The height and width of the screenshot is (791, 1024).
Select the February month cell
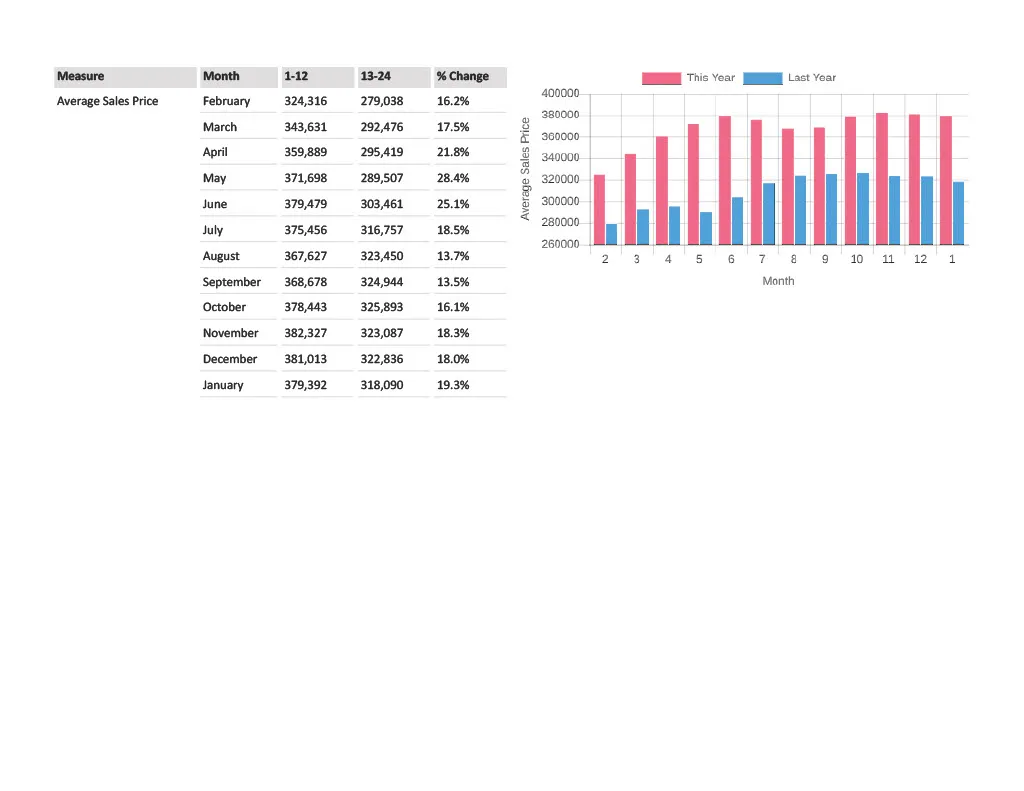click(226, 101)
